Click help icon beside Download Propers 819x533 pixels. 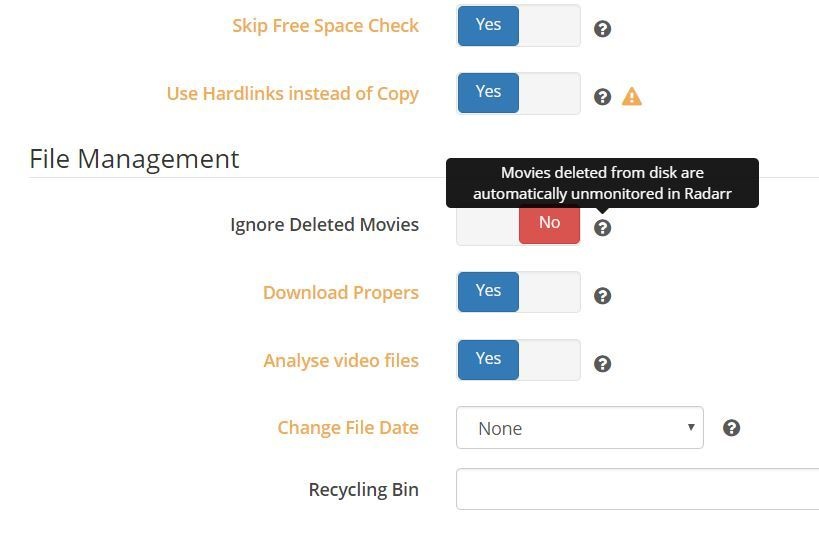(602, 296)
